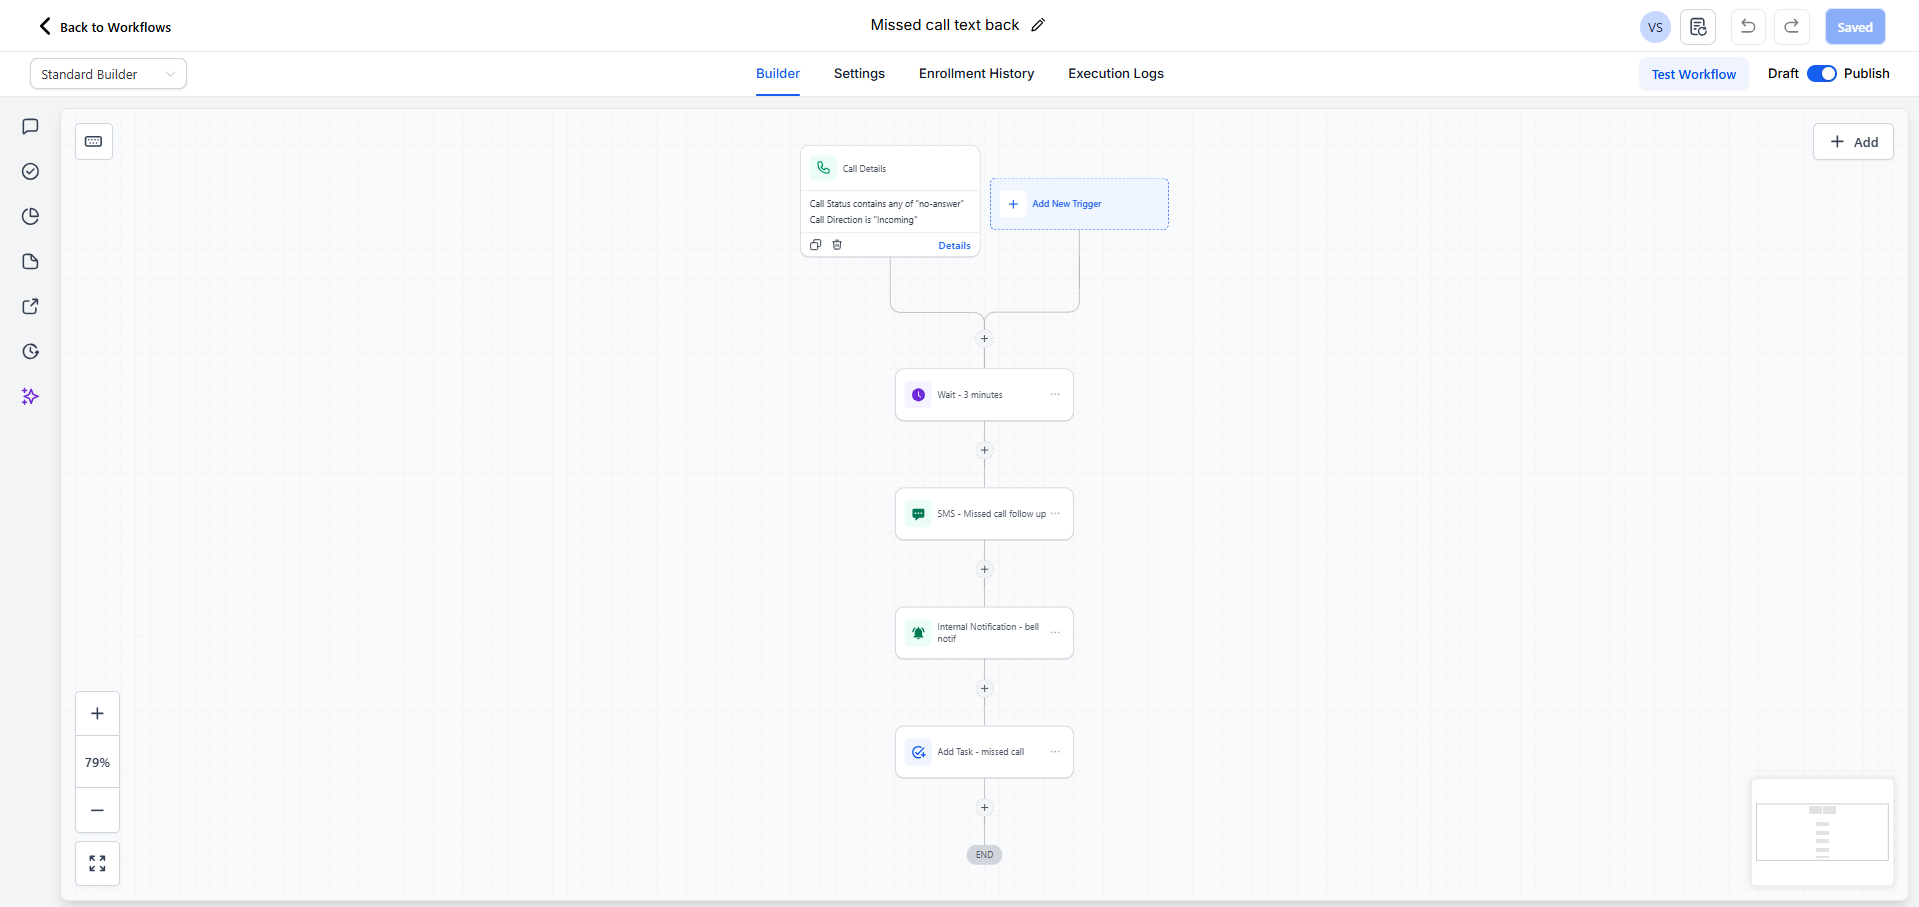The height and width of the screenshot is (907, 1919).
Task: Switch to the Enrollment History tab
Action: click(x=976, y=74)
